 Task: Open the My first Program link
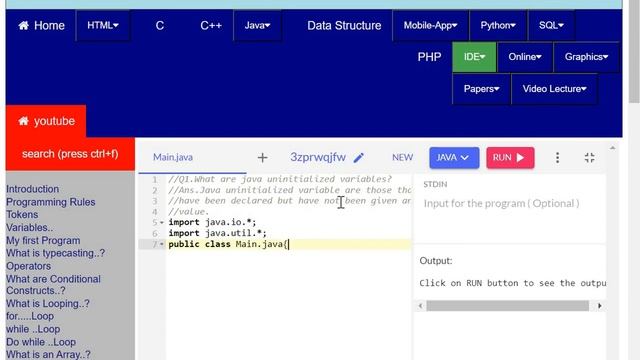tap(43, 240)
